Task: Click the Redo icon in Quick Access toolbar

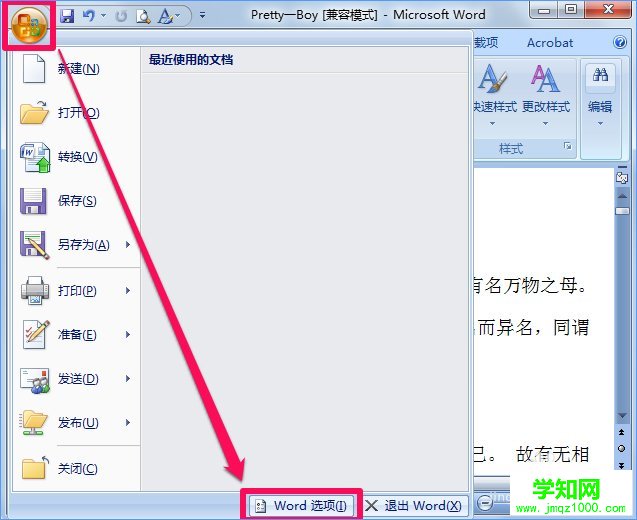Action: click(121, 16)
